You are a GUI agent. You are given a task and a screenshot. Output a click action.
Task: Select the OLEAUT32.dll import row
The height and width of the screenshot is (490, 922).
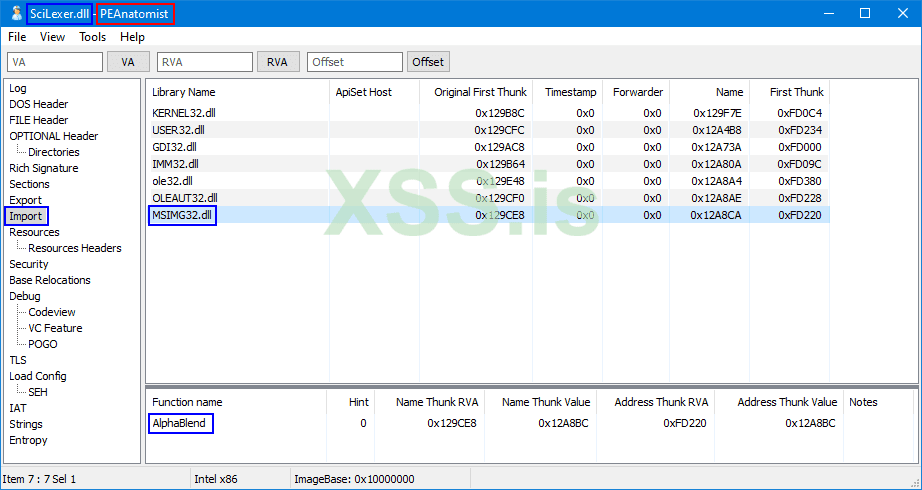click(487, 198)
